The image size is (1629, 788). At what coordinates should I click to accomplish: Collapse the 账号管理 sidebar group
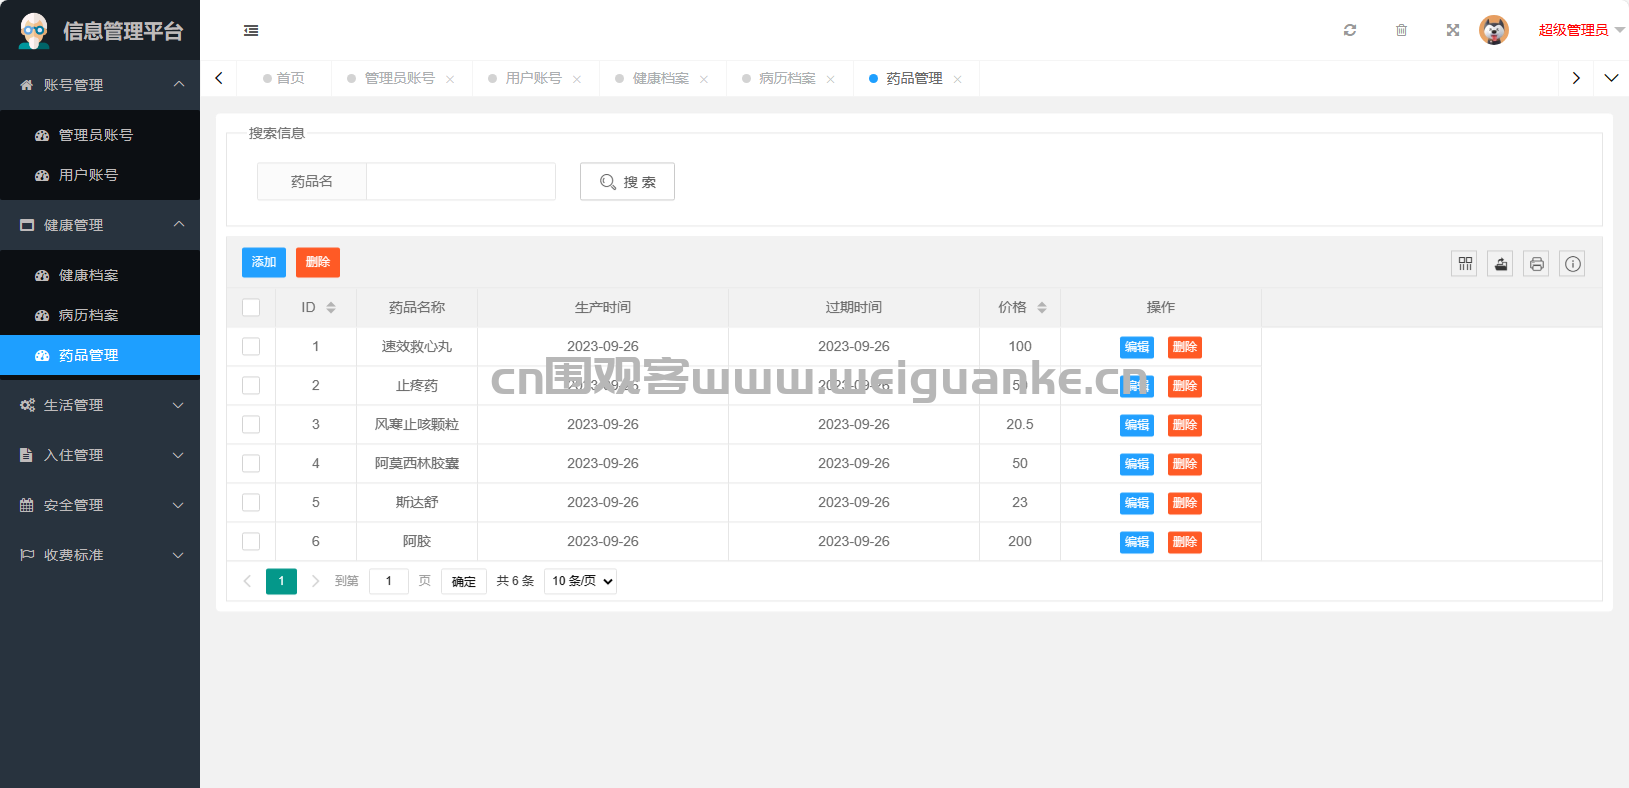[100, 85]
